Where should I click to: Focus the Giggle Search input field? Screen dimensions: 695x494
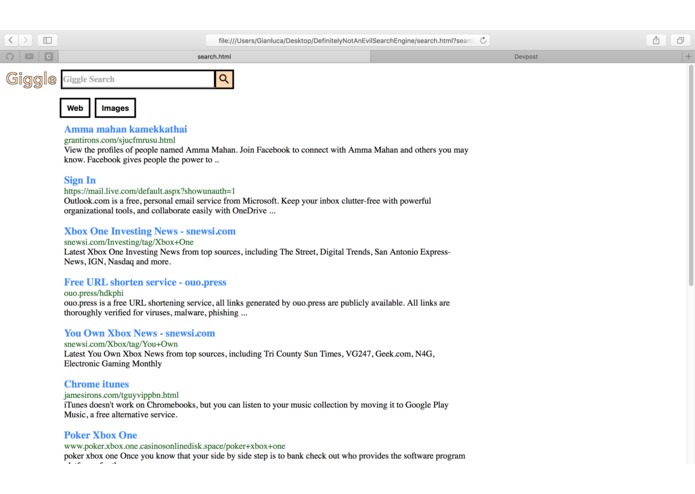point(138,79)
